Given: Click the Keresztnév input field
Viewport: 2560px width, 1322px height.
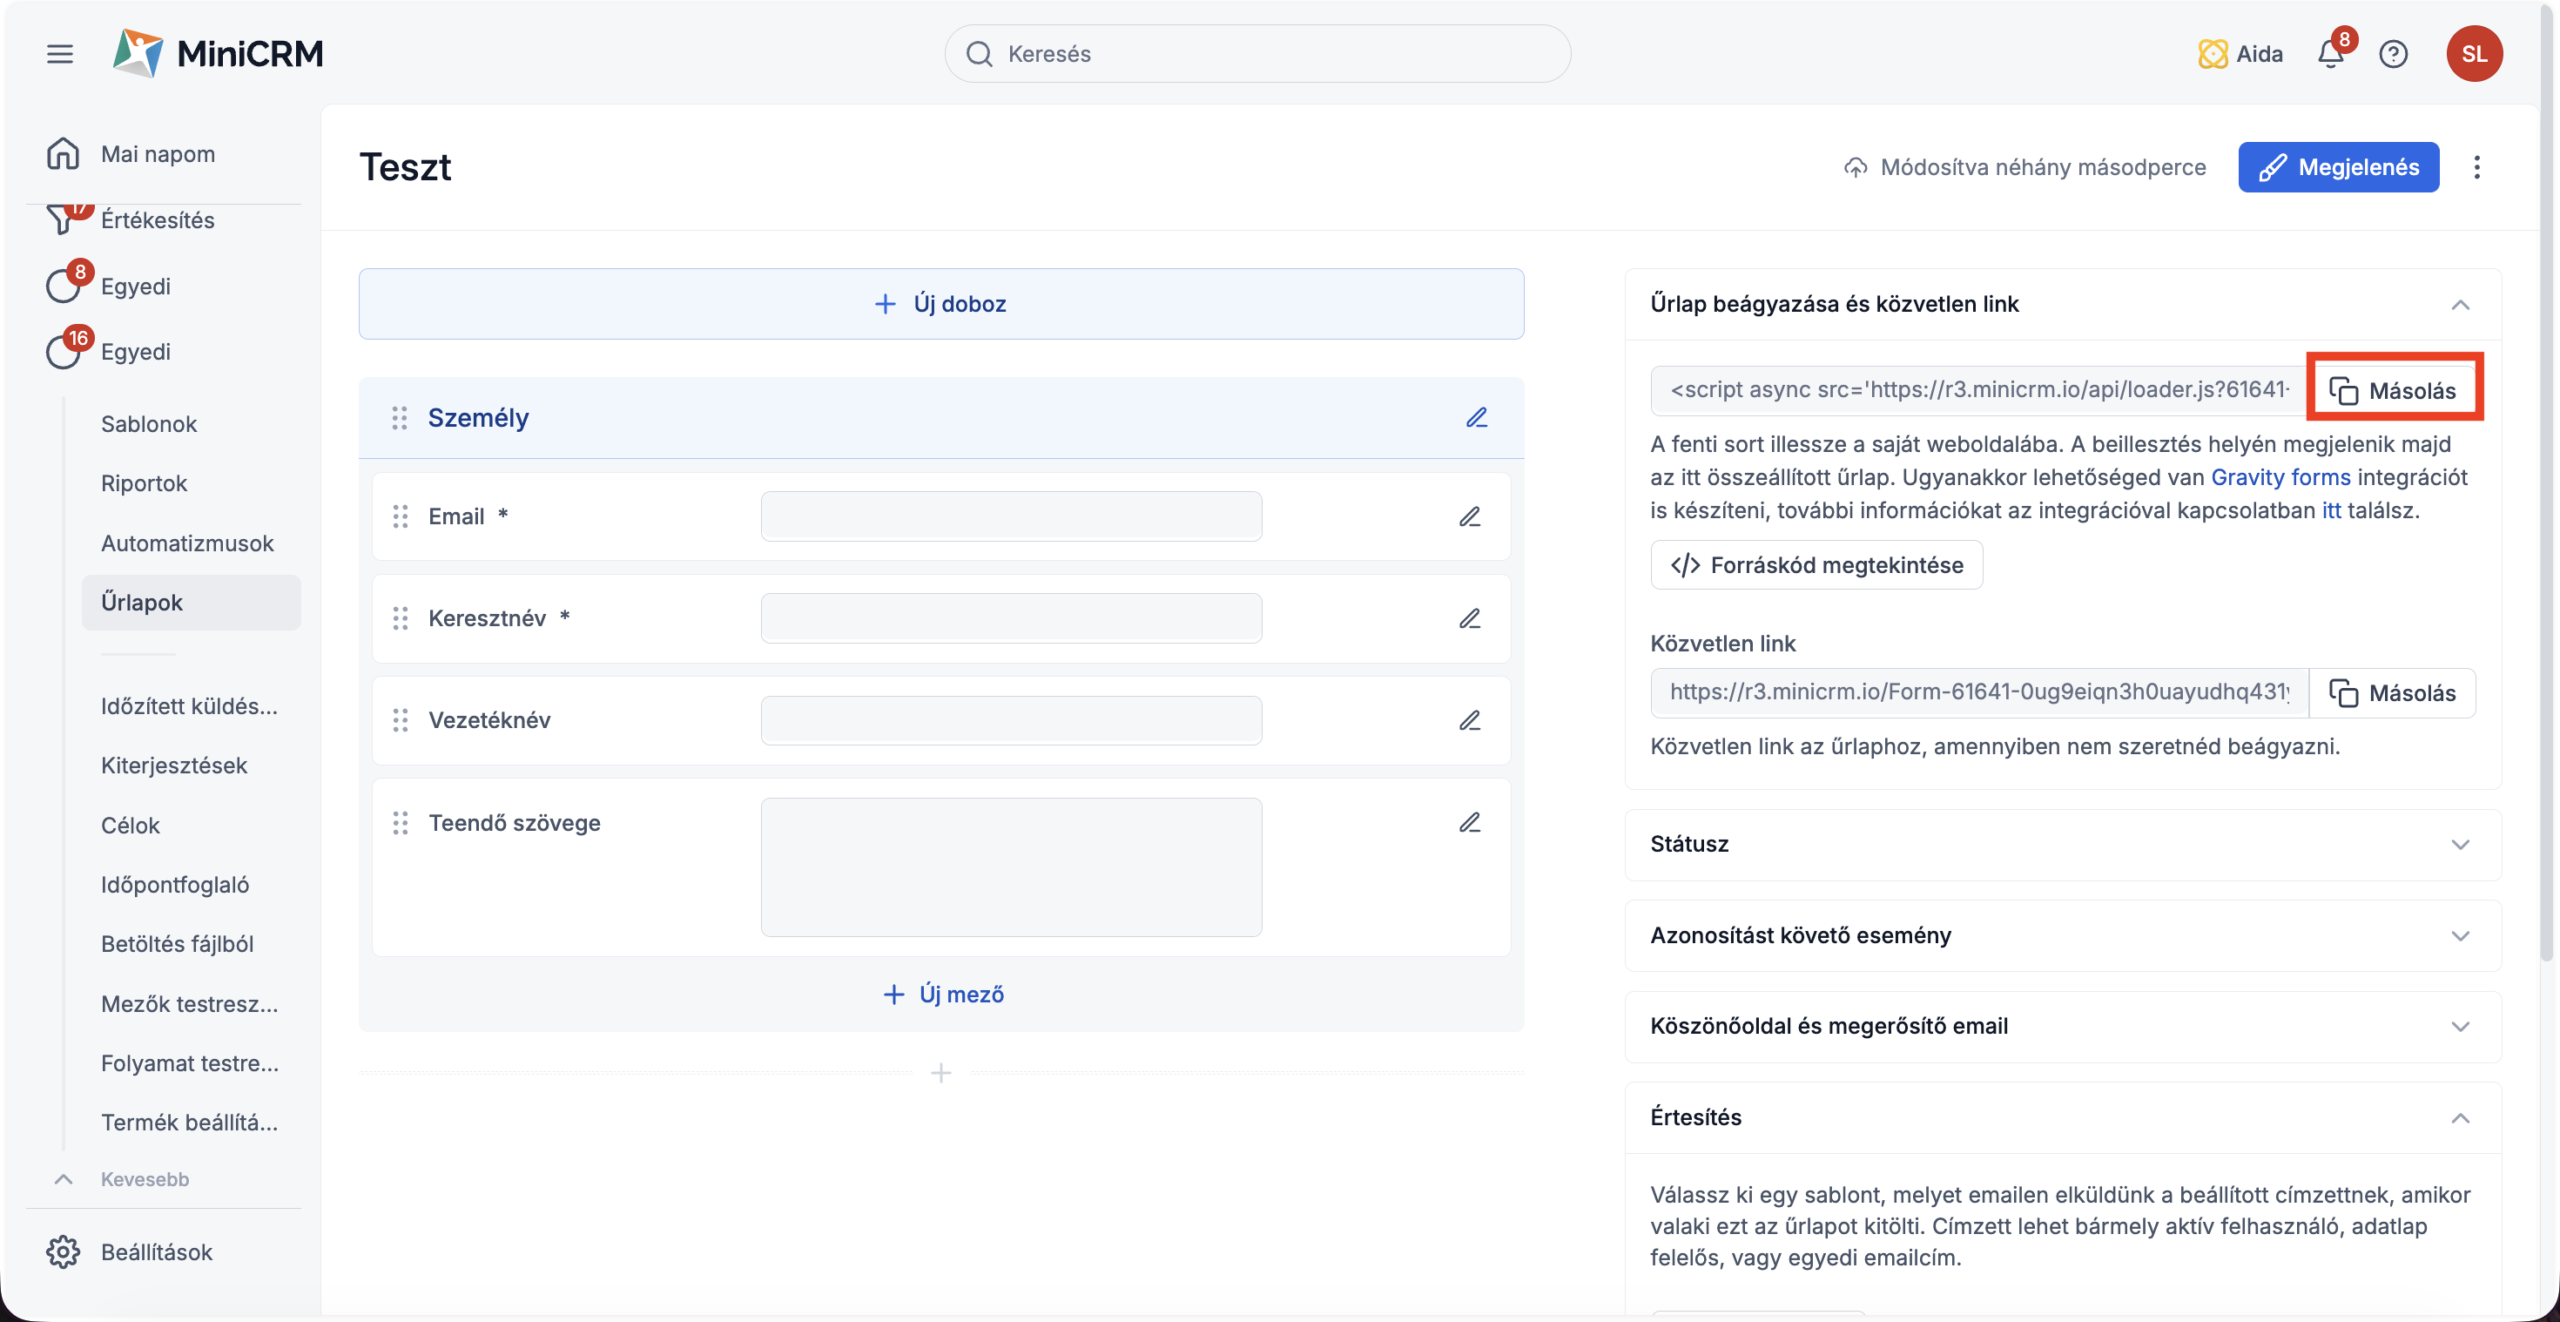Looking at the screenshot, I should 1011,618.
